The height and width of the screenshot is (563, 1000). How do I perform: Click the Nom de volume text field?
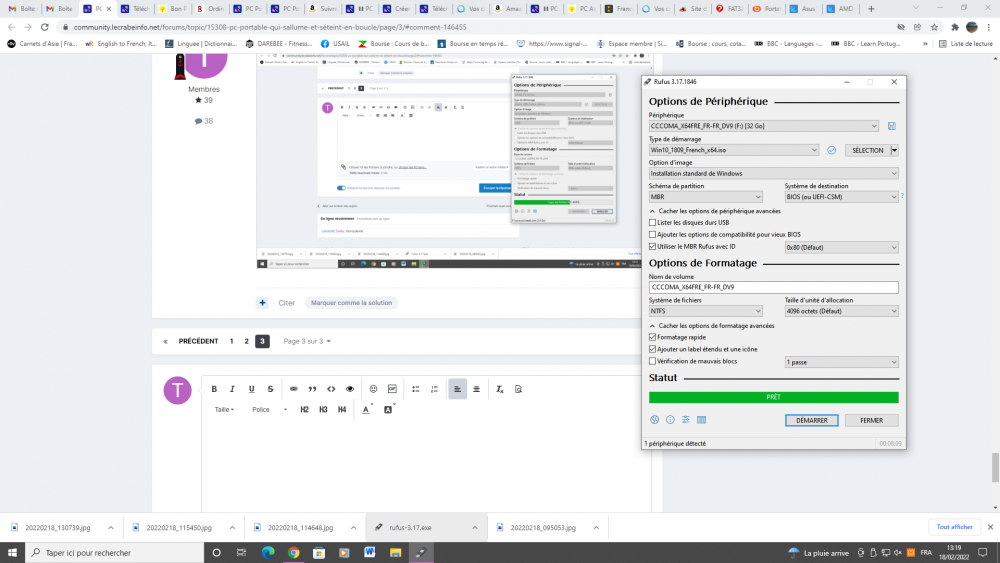click(773, 287)
